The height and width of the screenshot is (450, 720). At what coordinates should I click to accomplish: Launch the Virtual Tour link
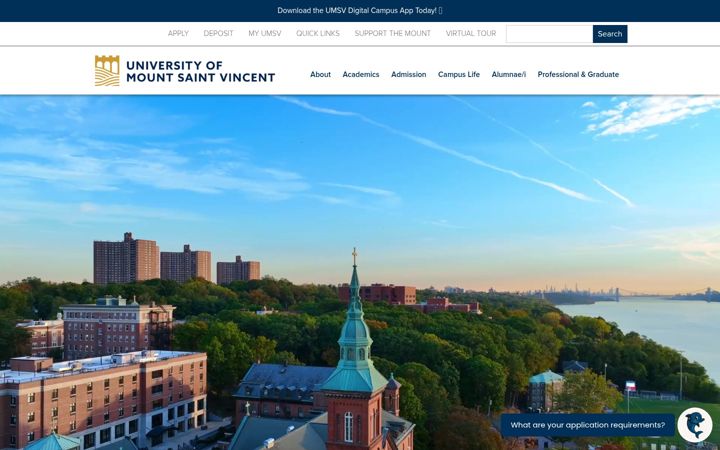[x=471, y=34]
